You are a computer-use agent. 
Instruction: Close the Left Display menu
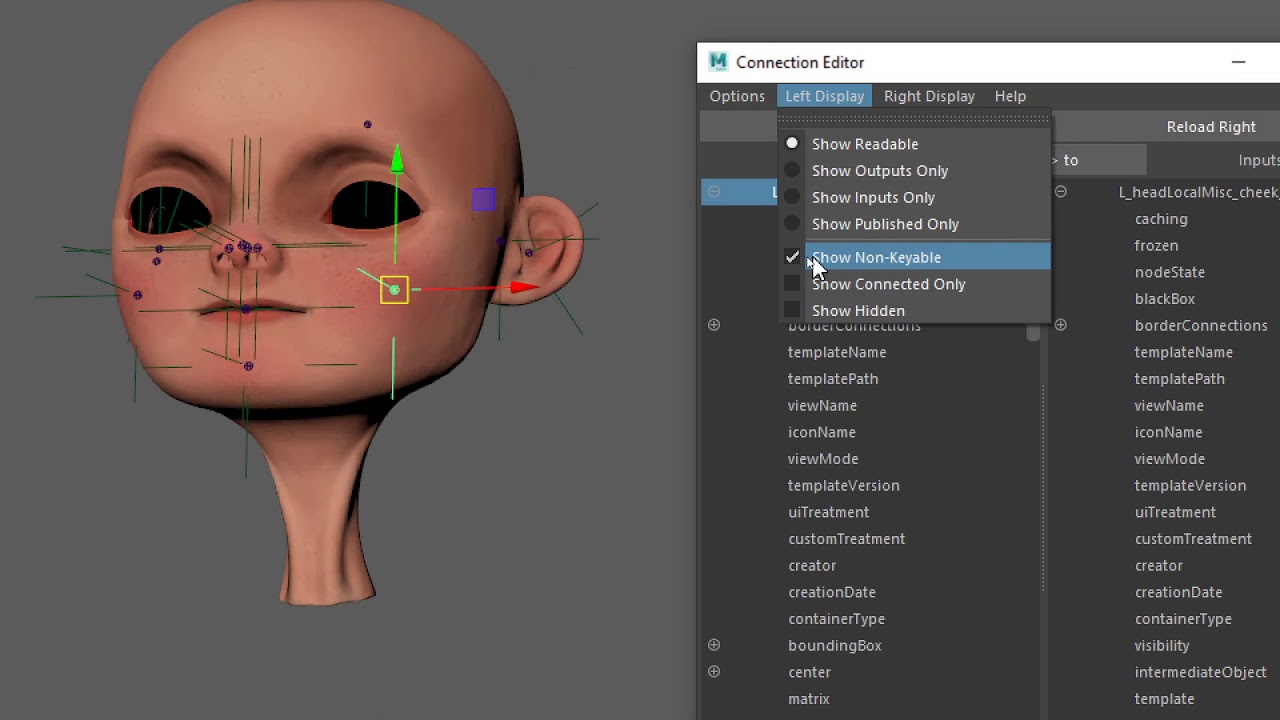tap(824, 96)
